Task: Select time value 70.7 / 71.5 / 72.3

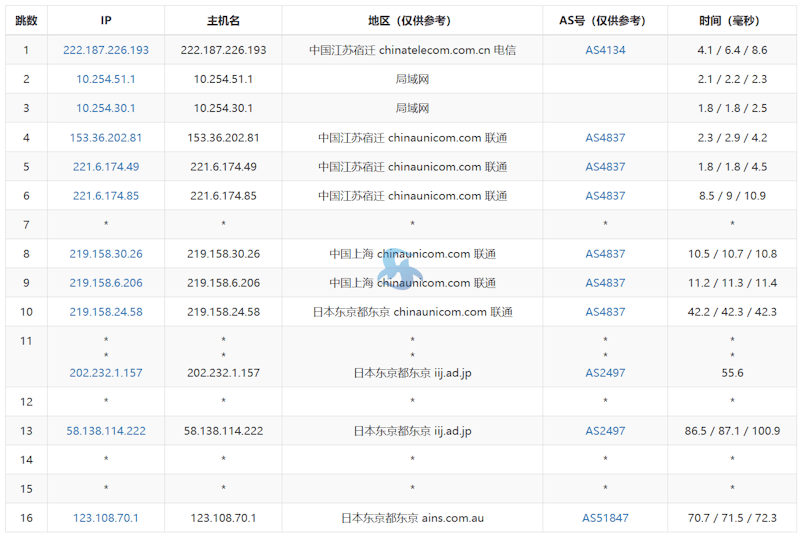Action: (x=732, y=518)
